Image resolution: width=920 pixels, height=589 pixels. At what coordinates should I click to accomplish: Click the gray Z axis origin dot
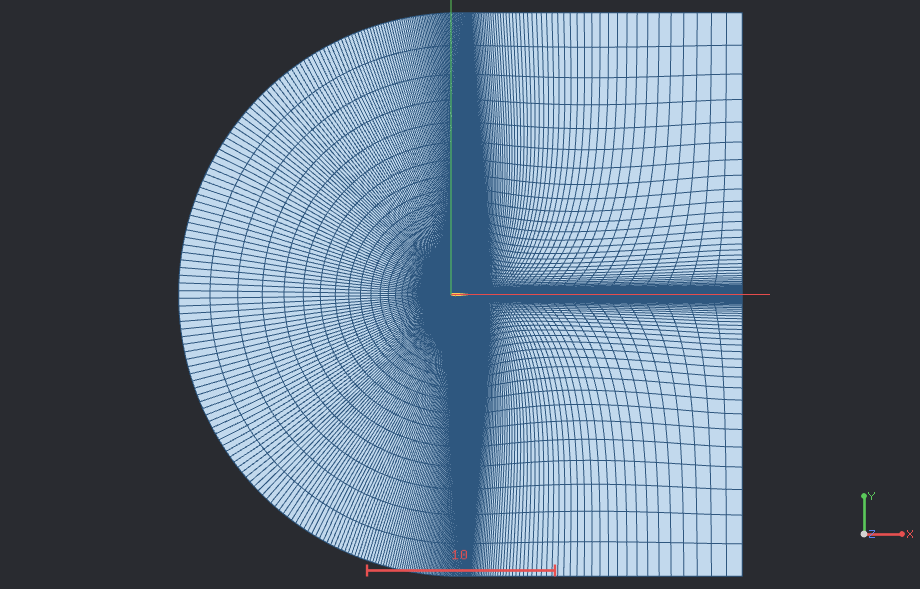tap(864, 534)
